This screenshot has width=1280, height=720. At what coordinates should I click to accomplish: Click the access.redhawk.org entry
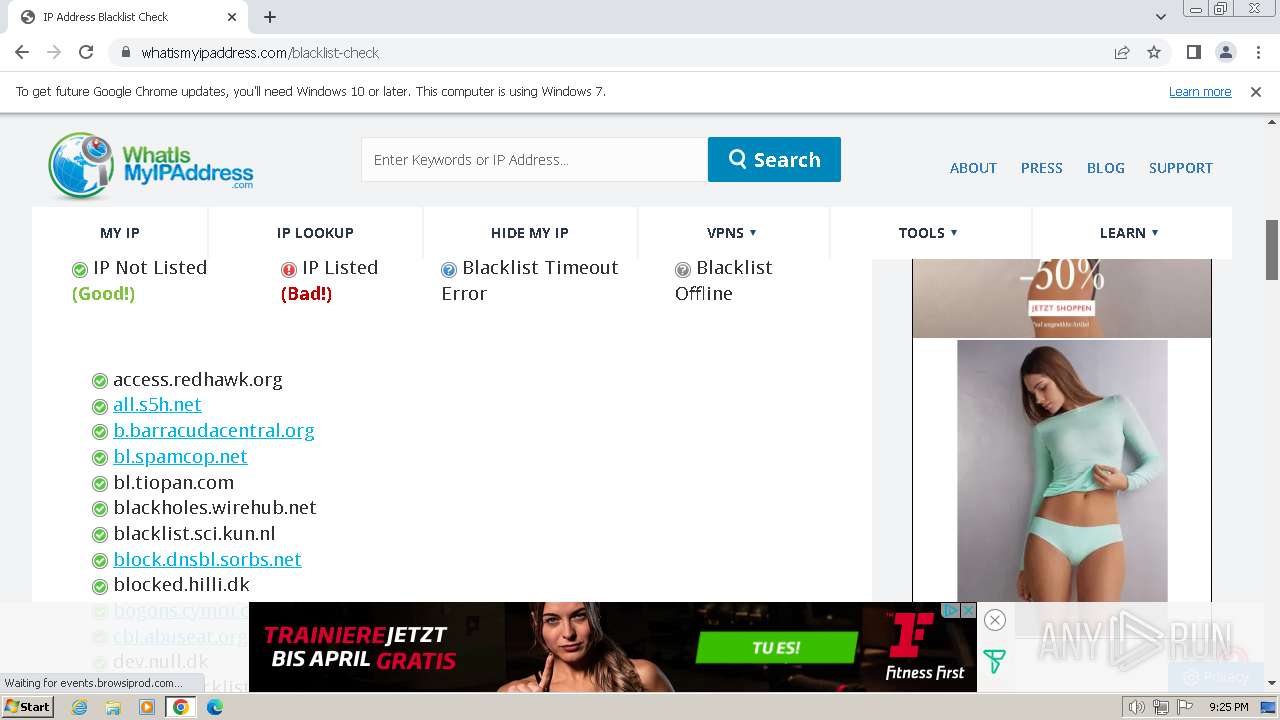tap(198, 380)
